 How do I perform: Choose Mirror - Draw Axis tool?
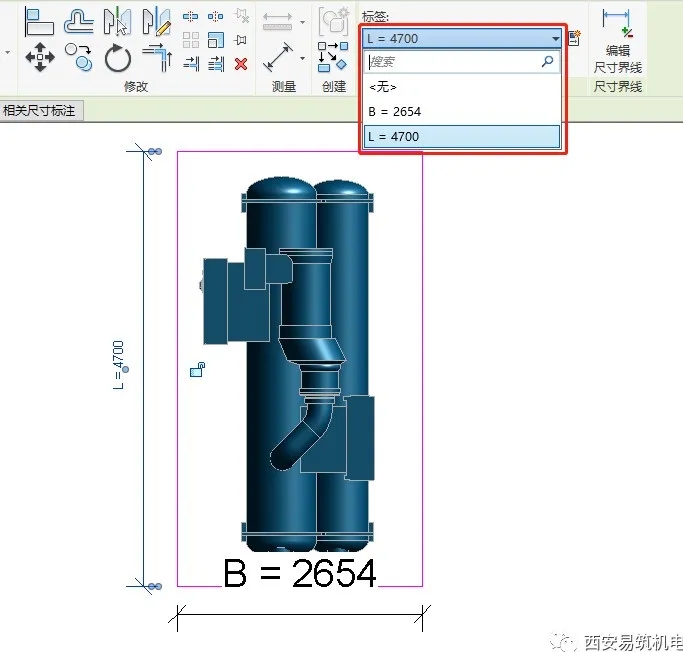(156, 21)
